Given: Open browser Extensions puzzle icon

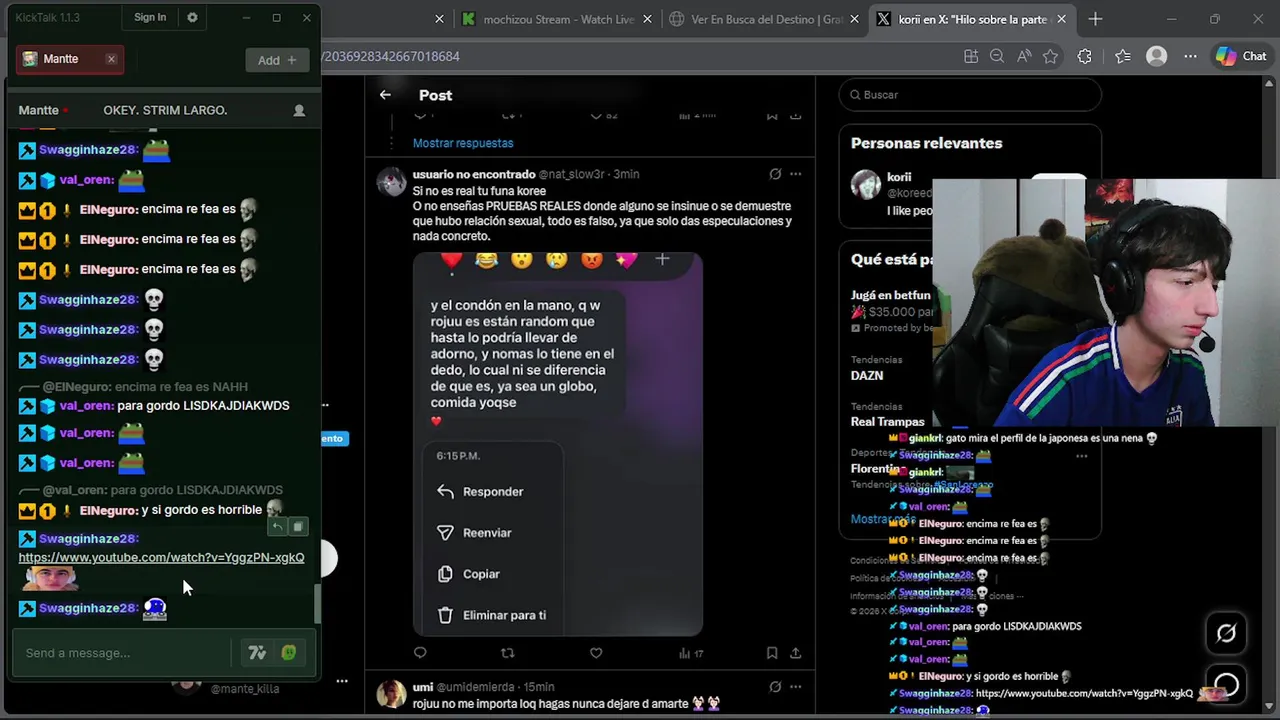Looking at the screenshot, I should pos(1085,57).
